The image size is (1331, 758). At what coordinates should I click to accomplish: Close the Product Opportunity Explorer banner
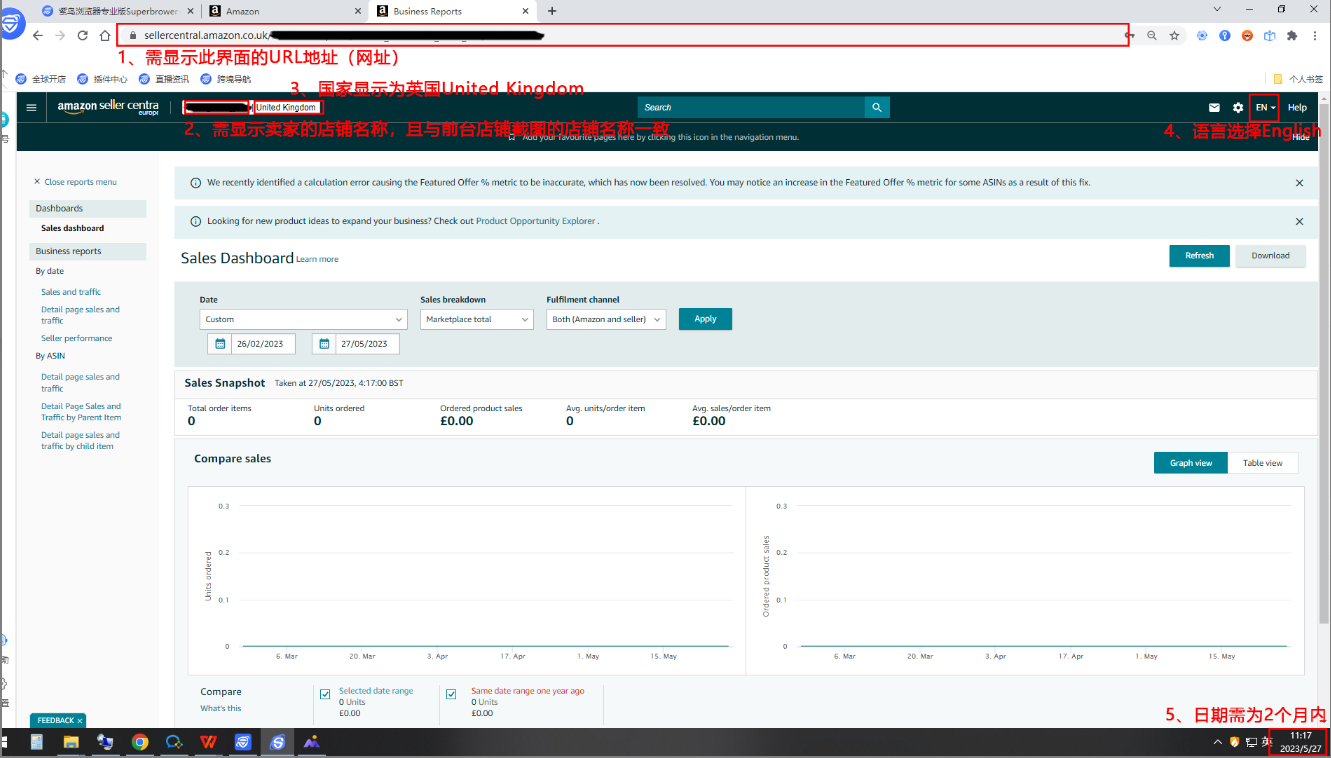point(1299,221)
